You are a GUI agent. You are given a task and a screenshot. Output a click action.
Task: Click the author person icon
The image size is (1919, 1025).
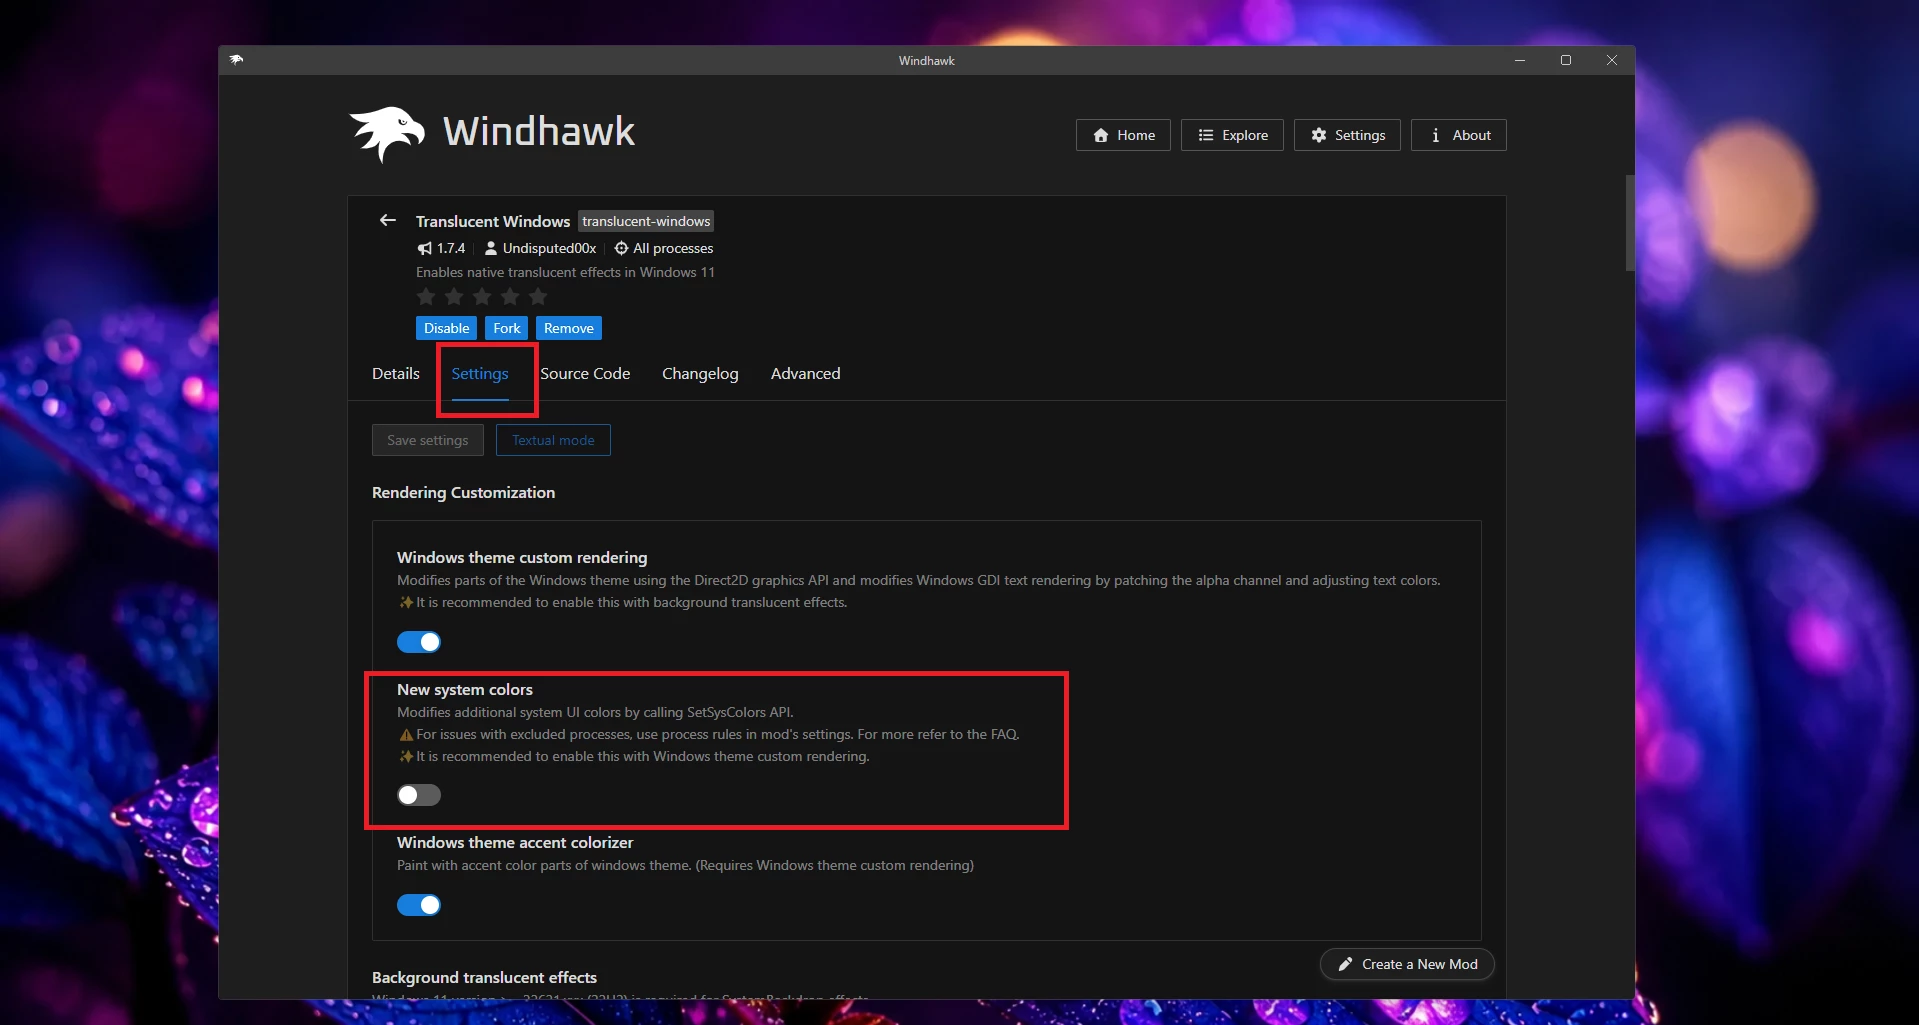(x=491, y=248)
